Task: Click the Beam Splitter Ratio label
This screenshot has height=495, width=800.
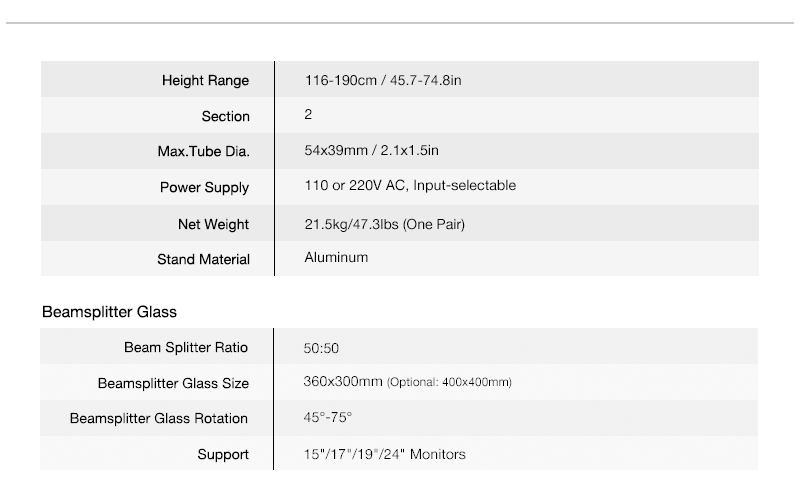Action: tap(186, 348)
